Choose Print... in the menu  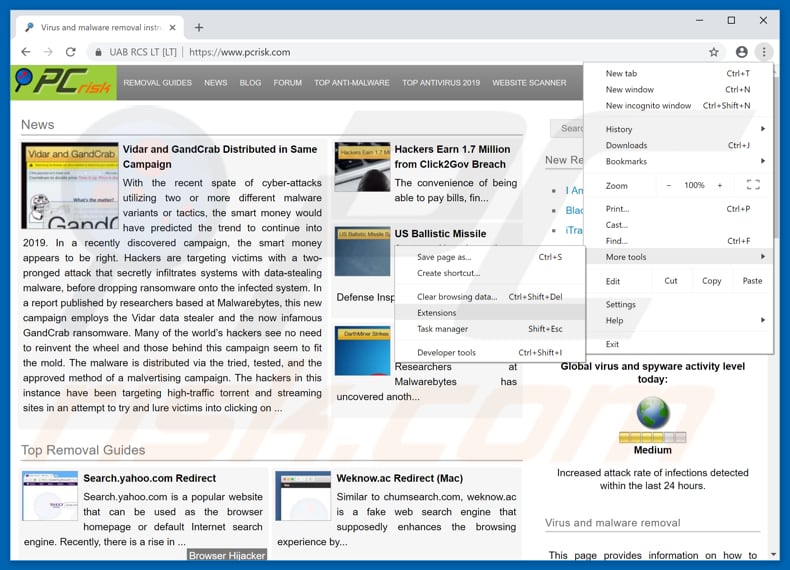pyautogui.click(x=679, y=209)
